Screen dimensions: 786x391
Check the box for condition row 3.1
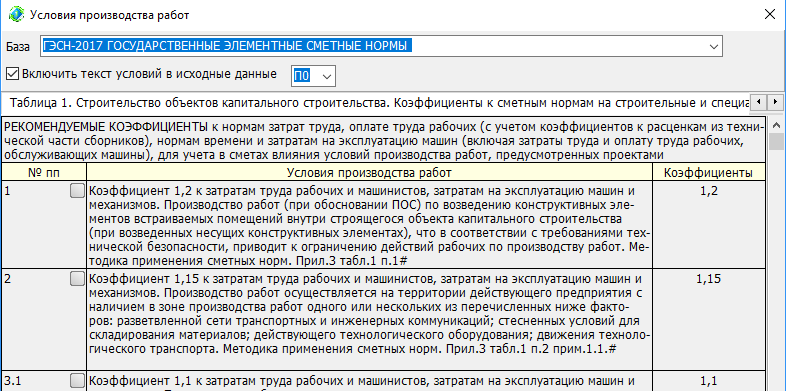coord(77,381)
